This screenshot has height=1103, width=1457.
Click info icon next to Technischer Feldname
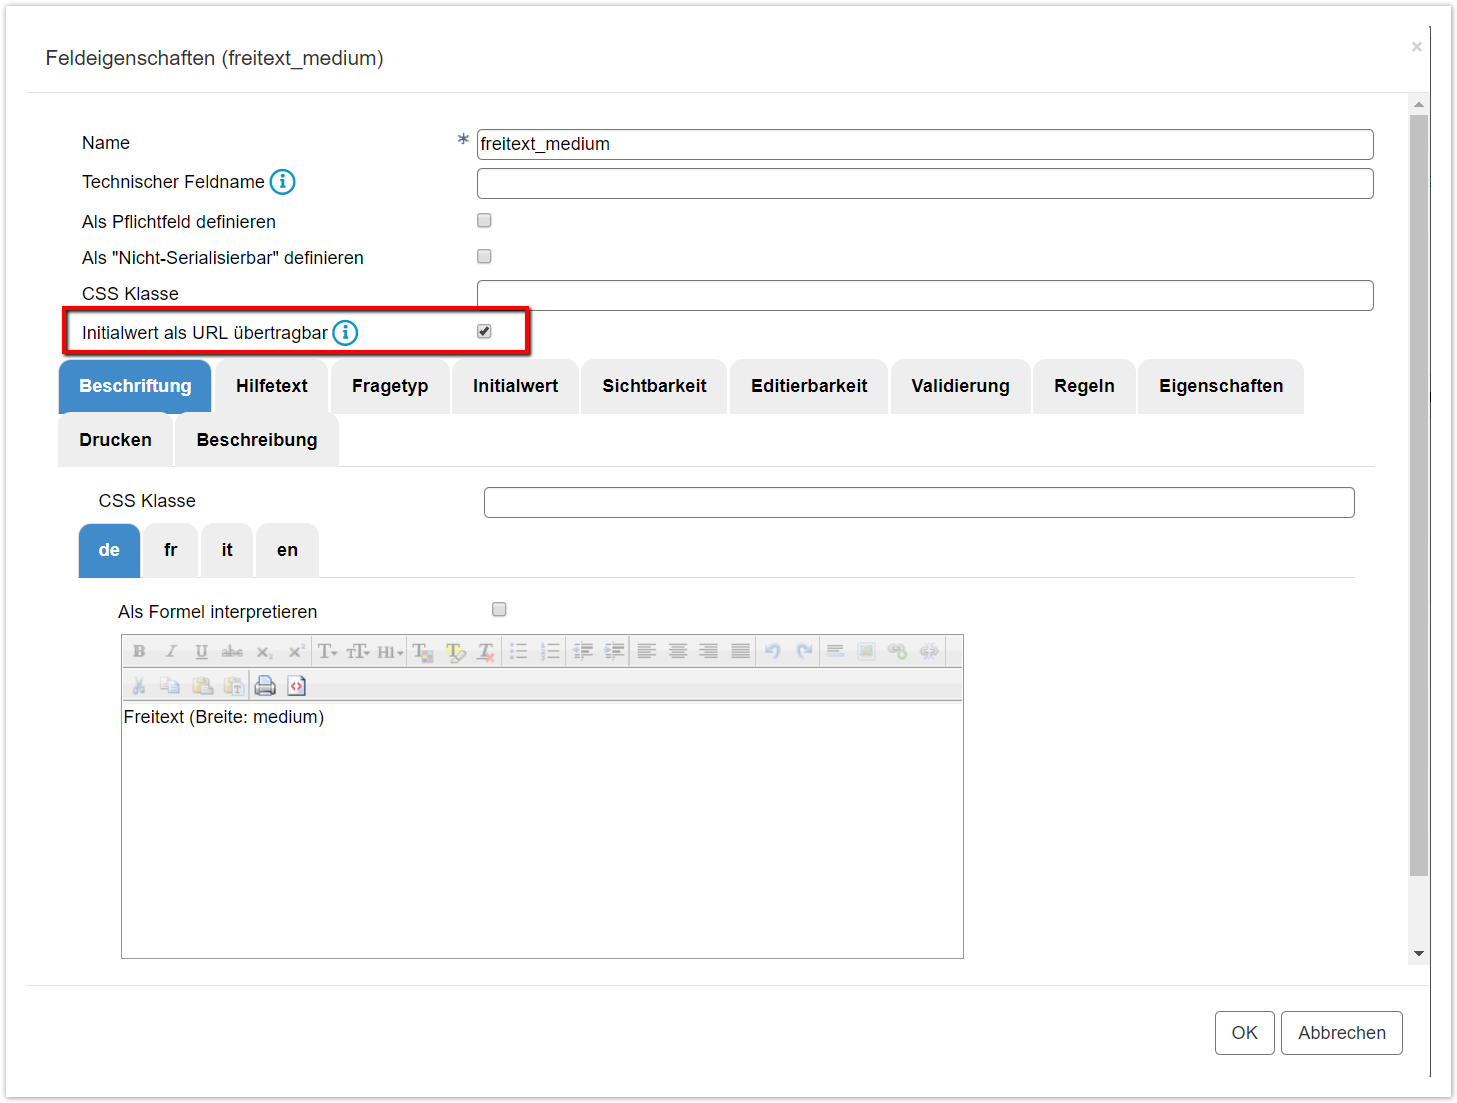[x=283, y=182]
